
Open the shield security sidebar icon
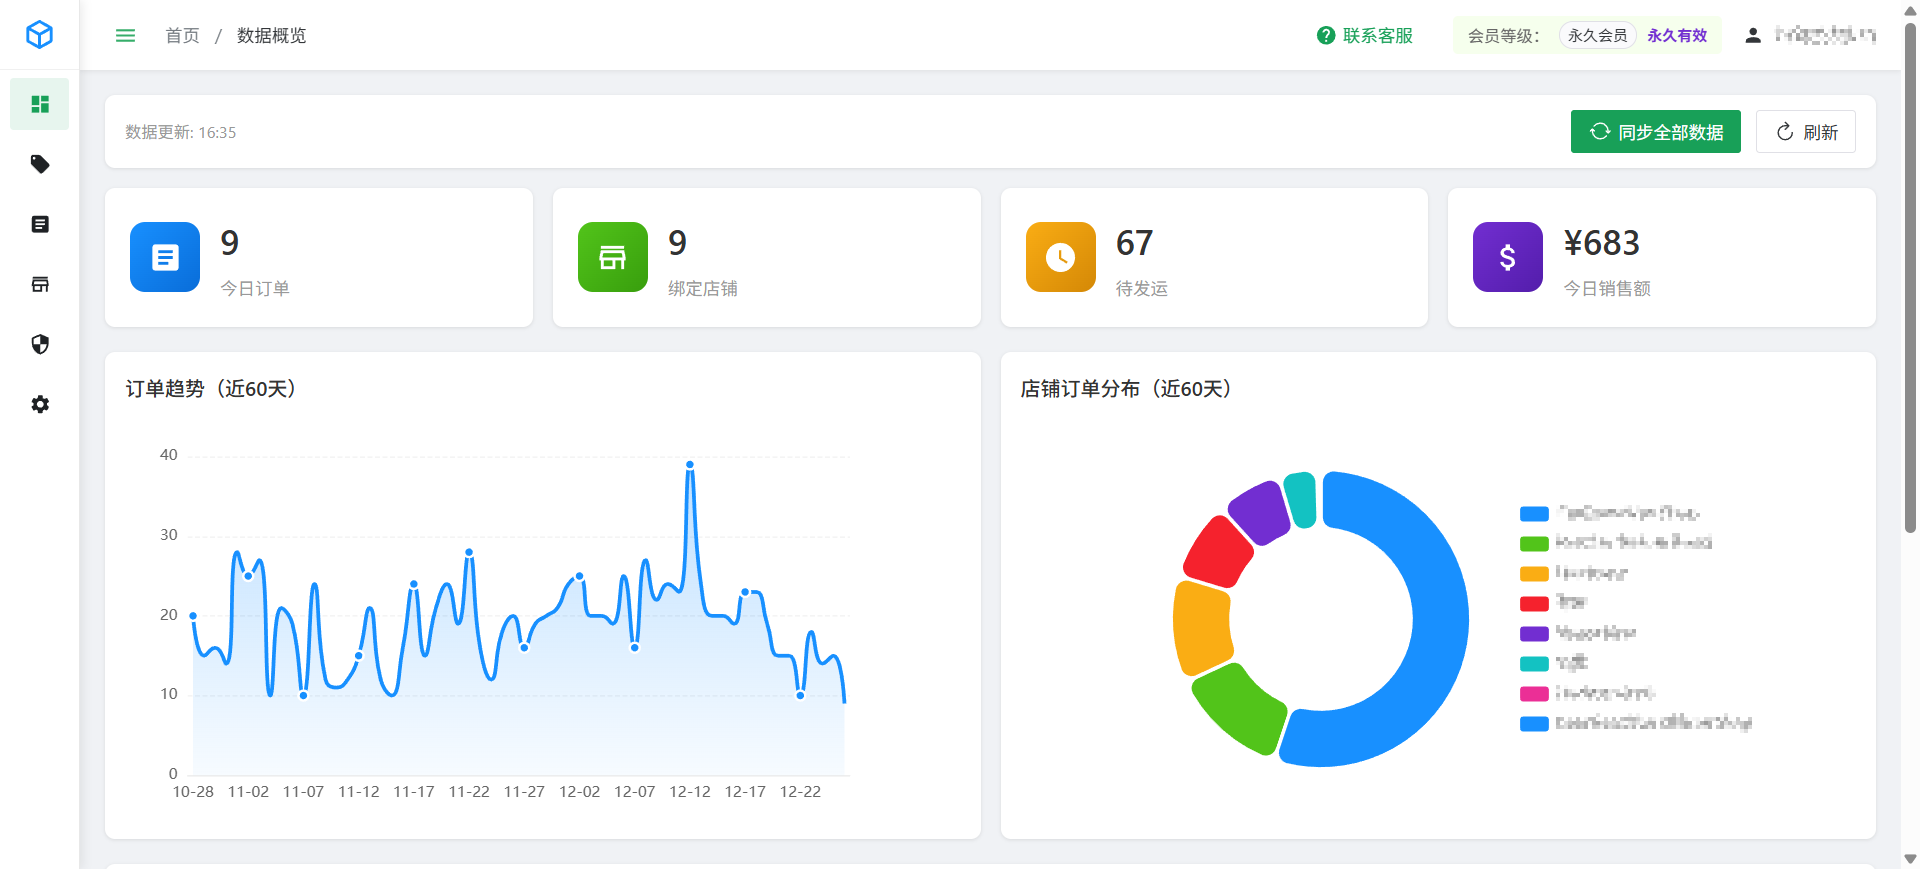40,344
